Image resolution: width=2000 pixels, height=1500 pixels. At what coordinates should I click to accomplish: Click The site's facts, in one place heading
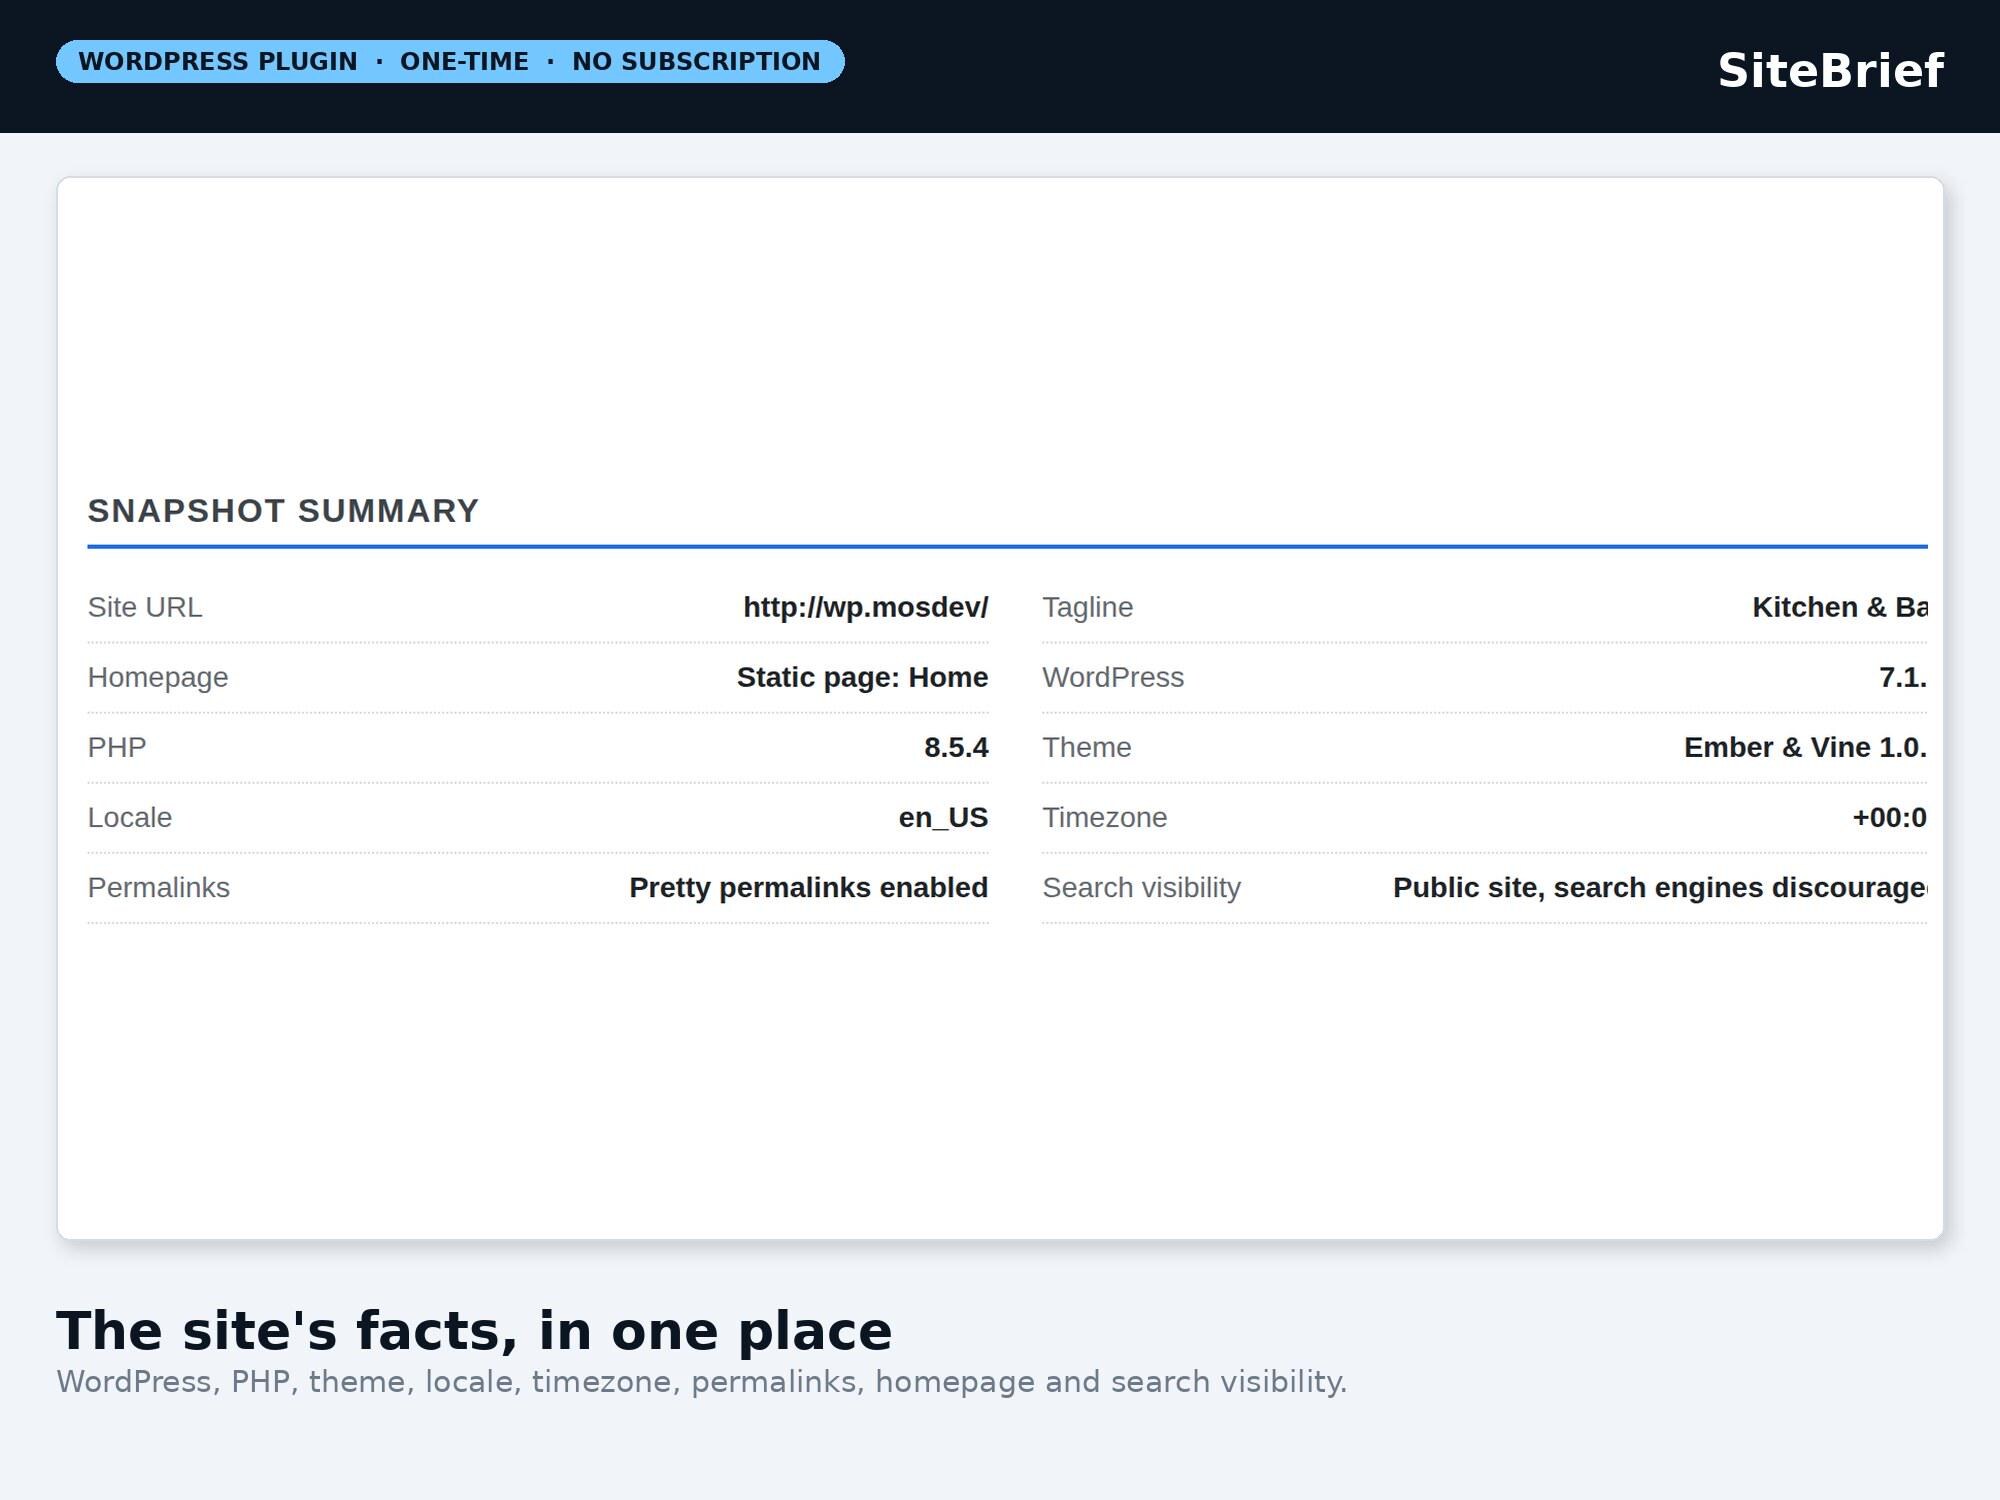coord(474,1331)
